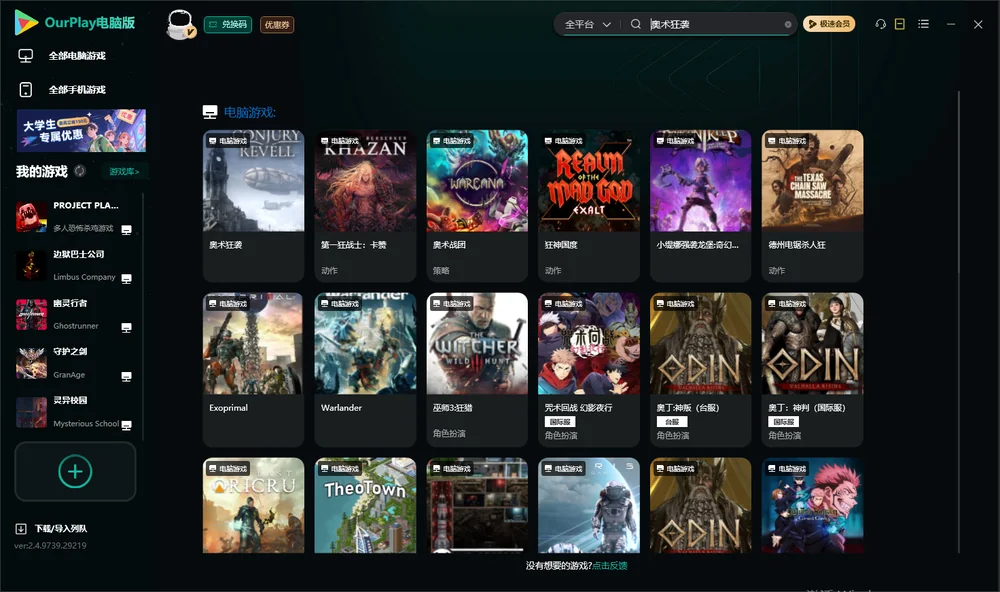
Task: Open the 游戏库> library link
Action: pyautogui.click(x=124, y=172)
